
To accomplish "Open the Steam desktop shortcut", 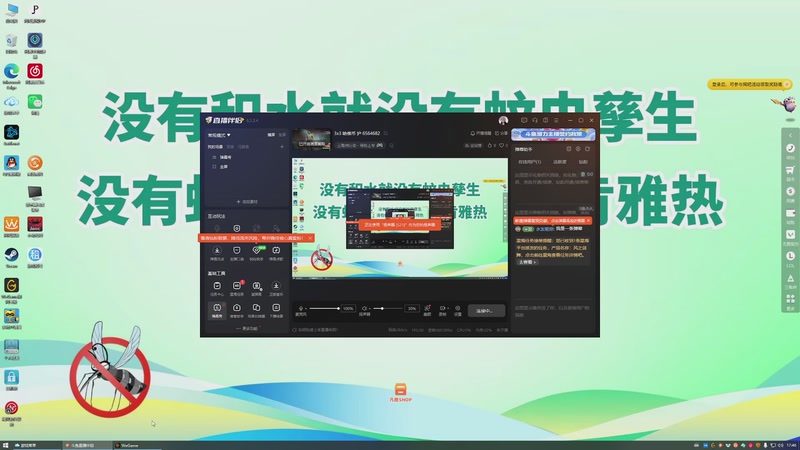I will pyautogui.click(x=11, y=258).
